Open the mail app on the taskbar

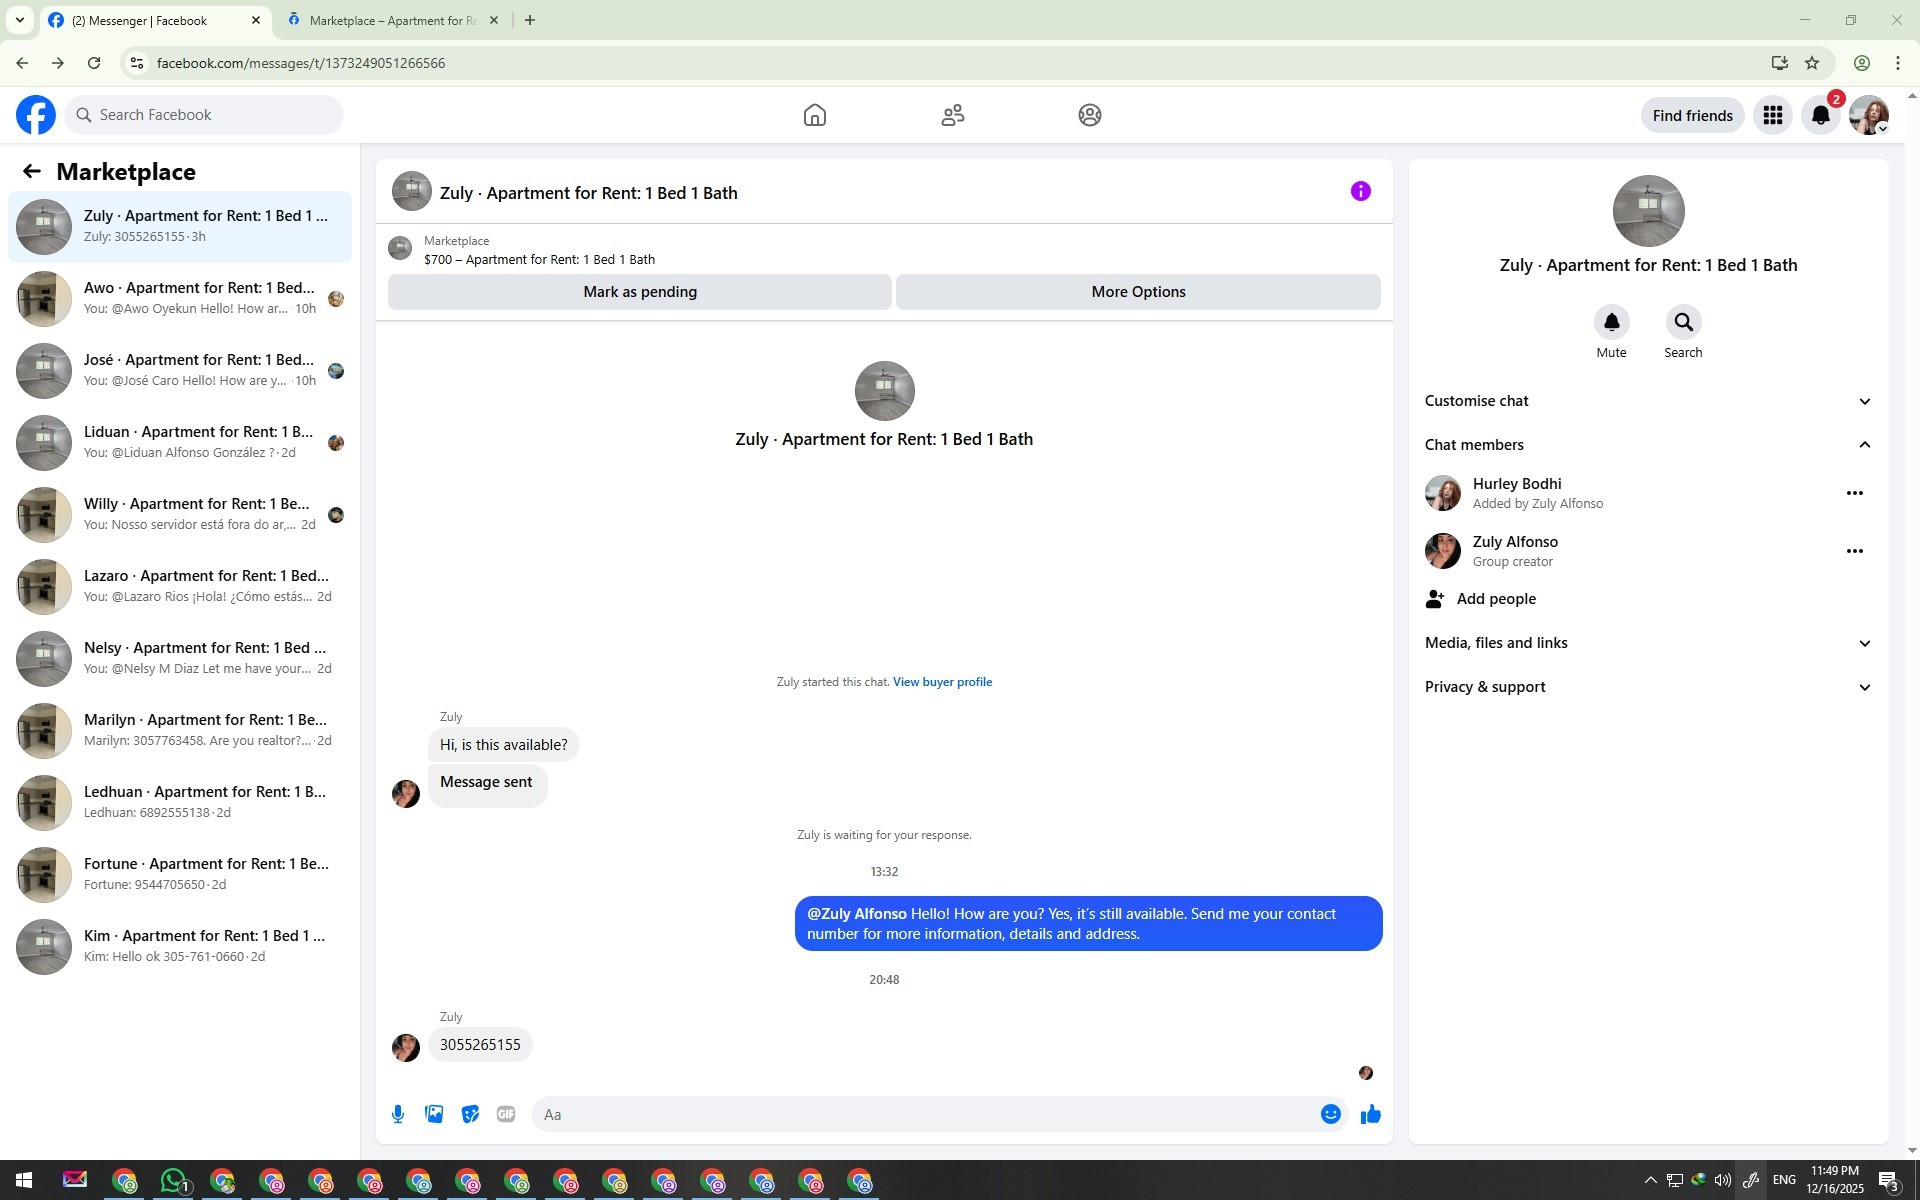75,1181
